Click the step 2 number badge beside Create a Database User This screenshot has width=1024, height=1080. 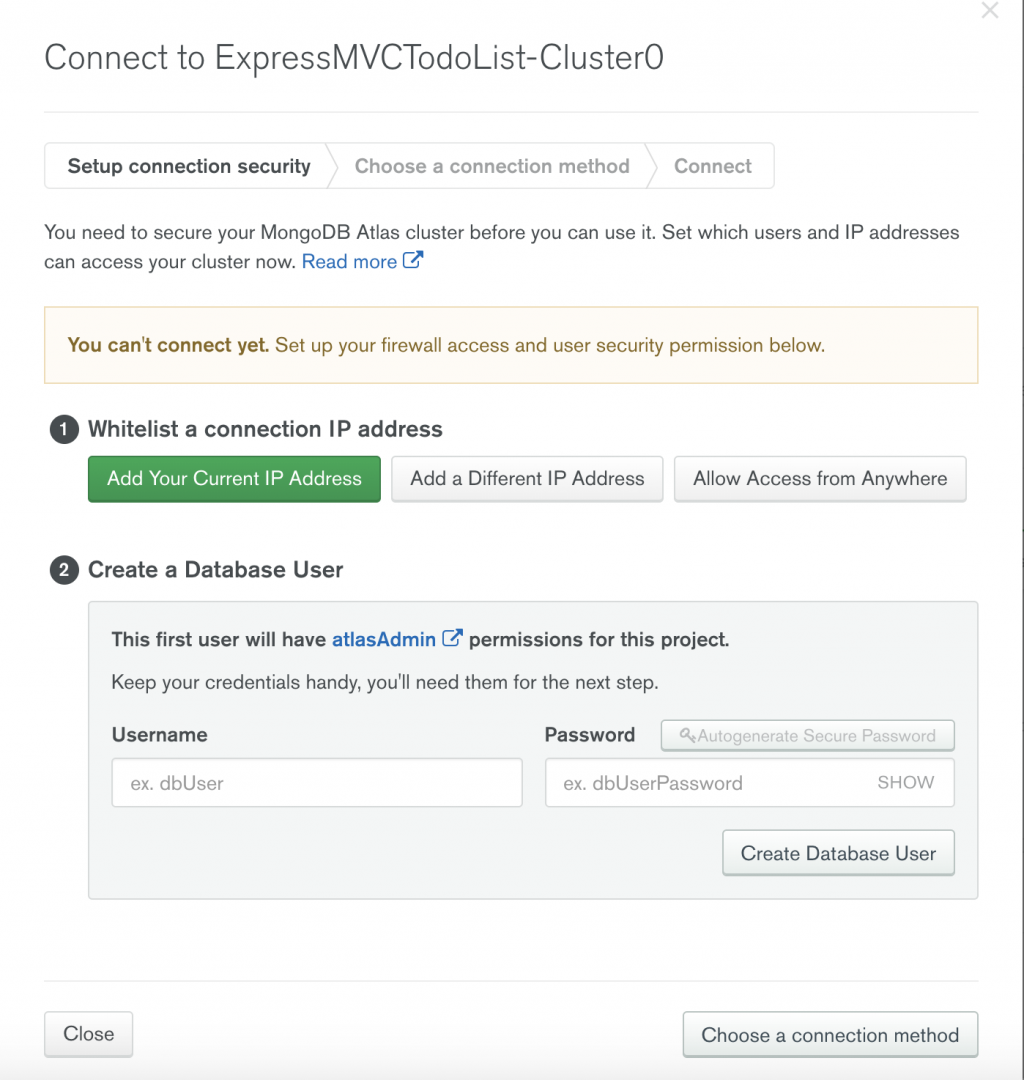64,570
